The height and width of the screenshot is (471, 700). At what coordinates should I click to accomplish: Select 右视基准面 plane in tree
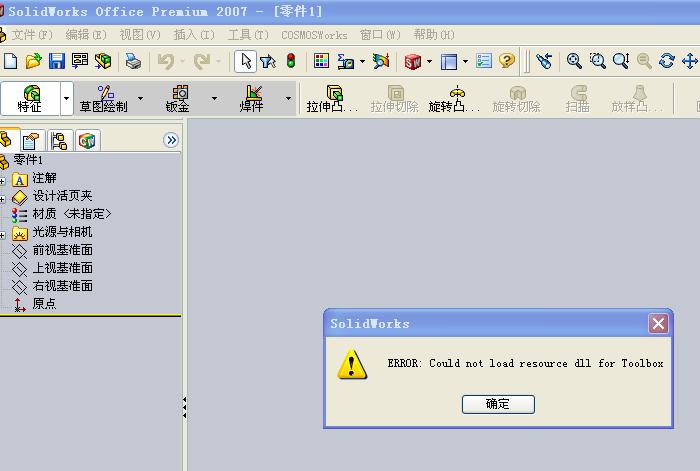pos(62,286)
